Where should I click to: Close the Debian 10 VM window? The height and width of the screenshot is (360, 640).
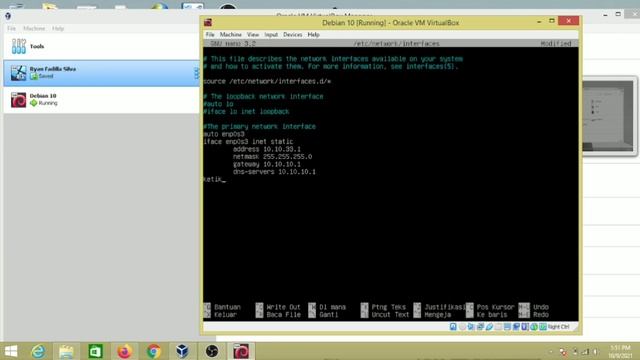569,21
